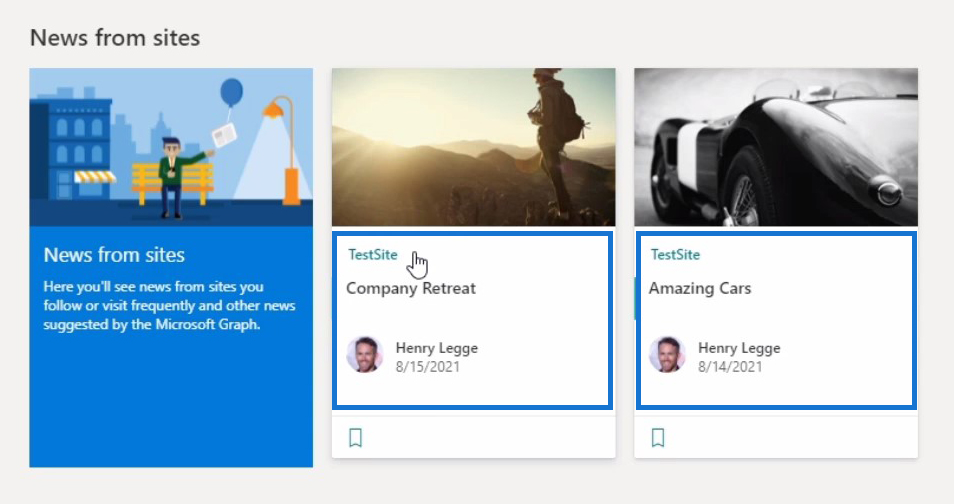Click the News from sites section heading
This screenshot has width=954, height=504.
tap(115, 38)
